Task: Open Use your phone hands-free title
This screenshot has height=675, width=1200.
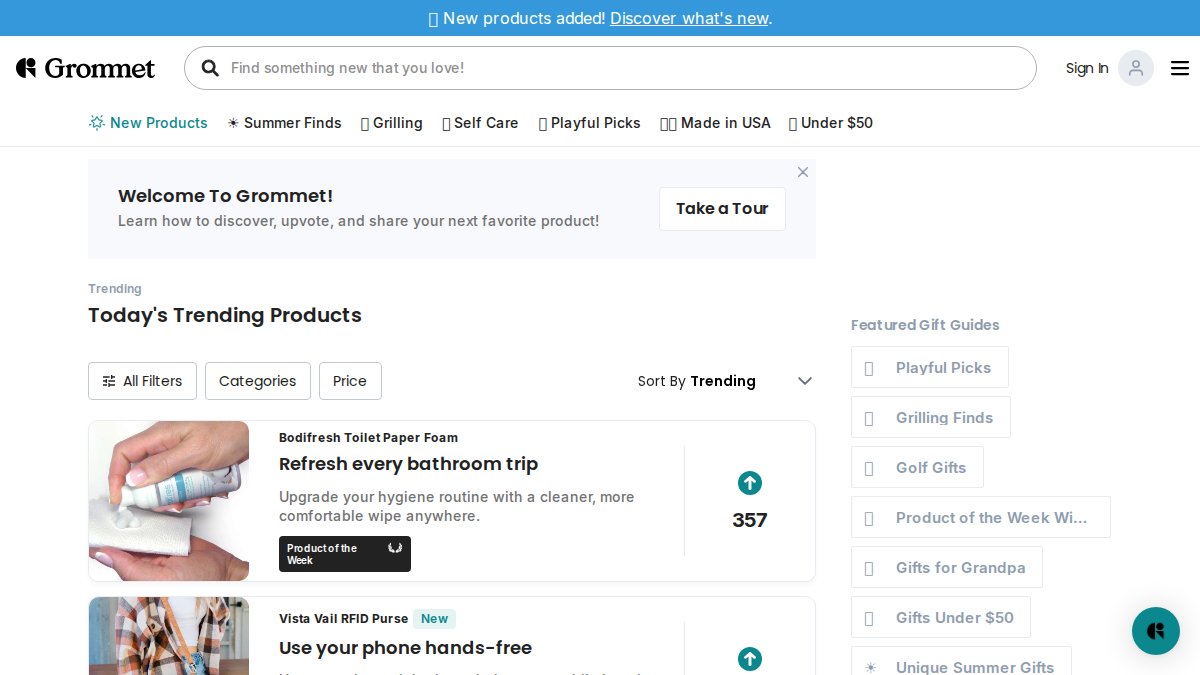Action: click(405, 648)
